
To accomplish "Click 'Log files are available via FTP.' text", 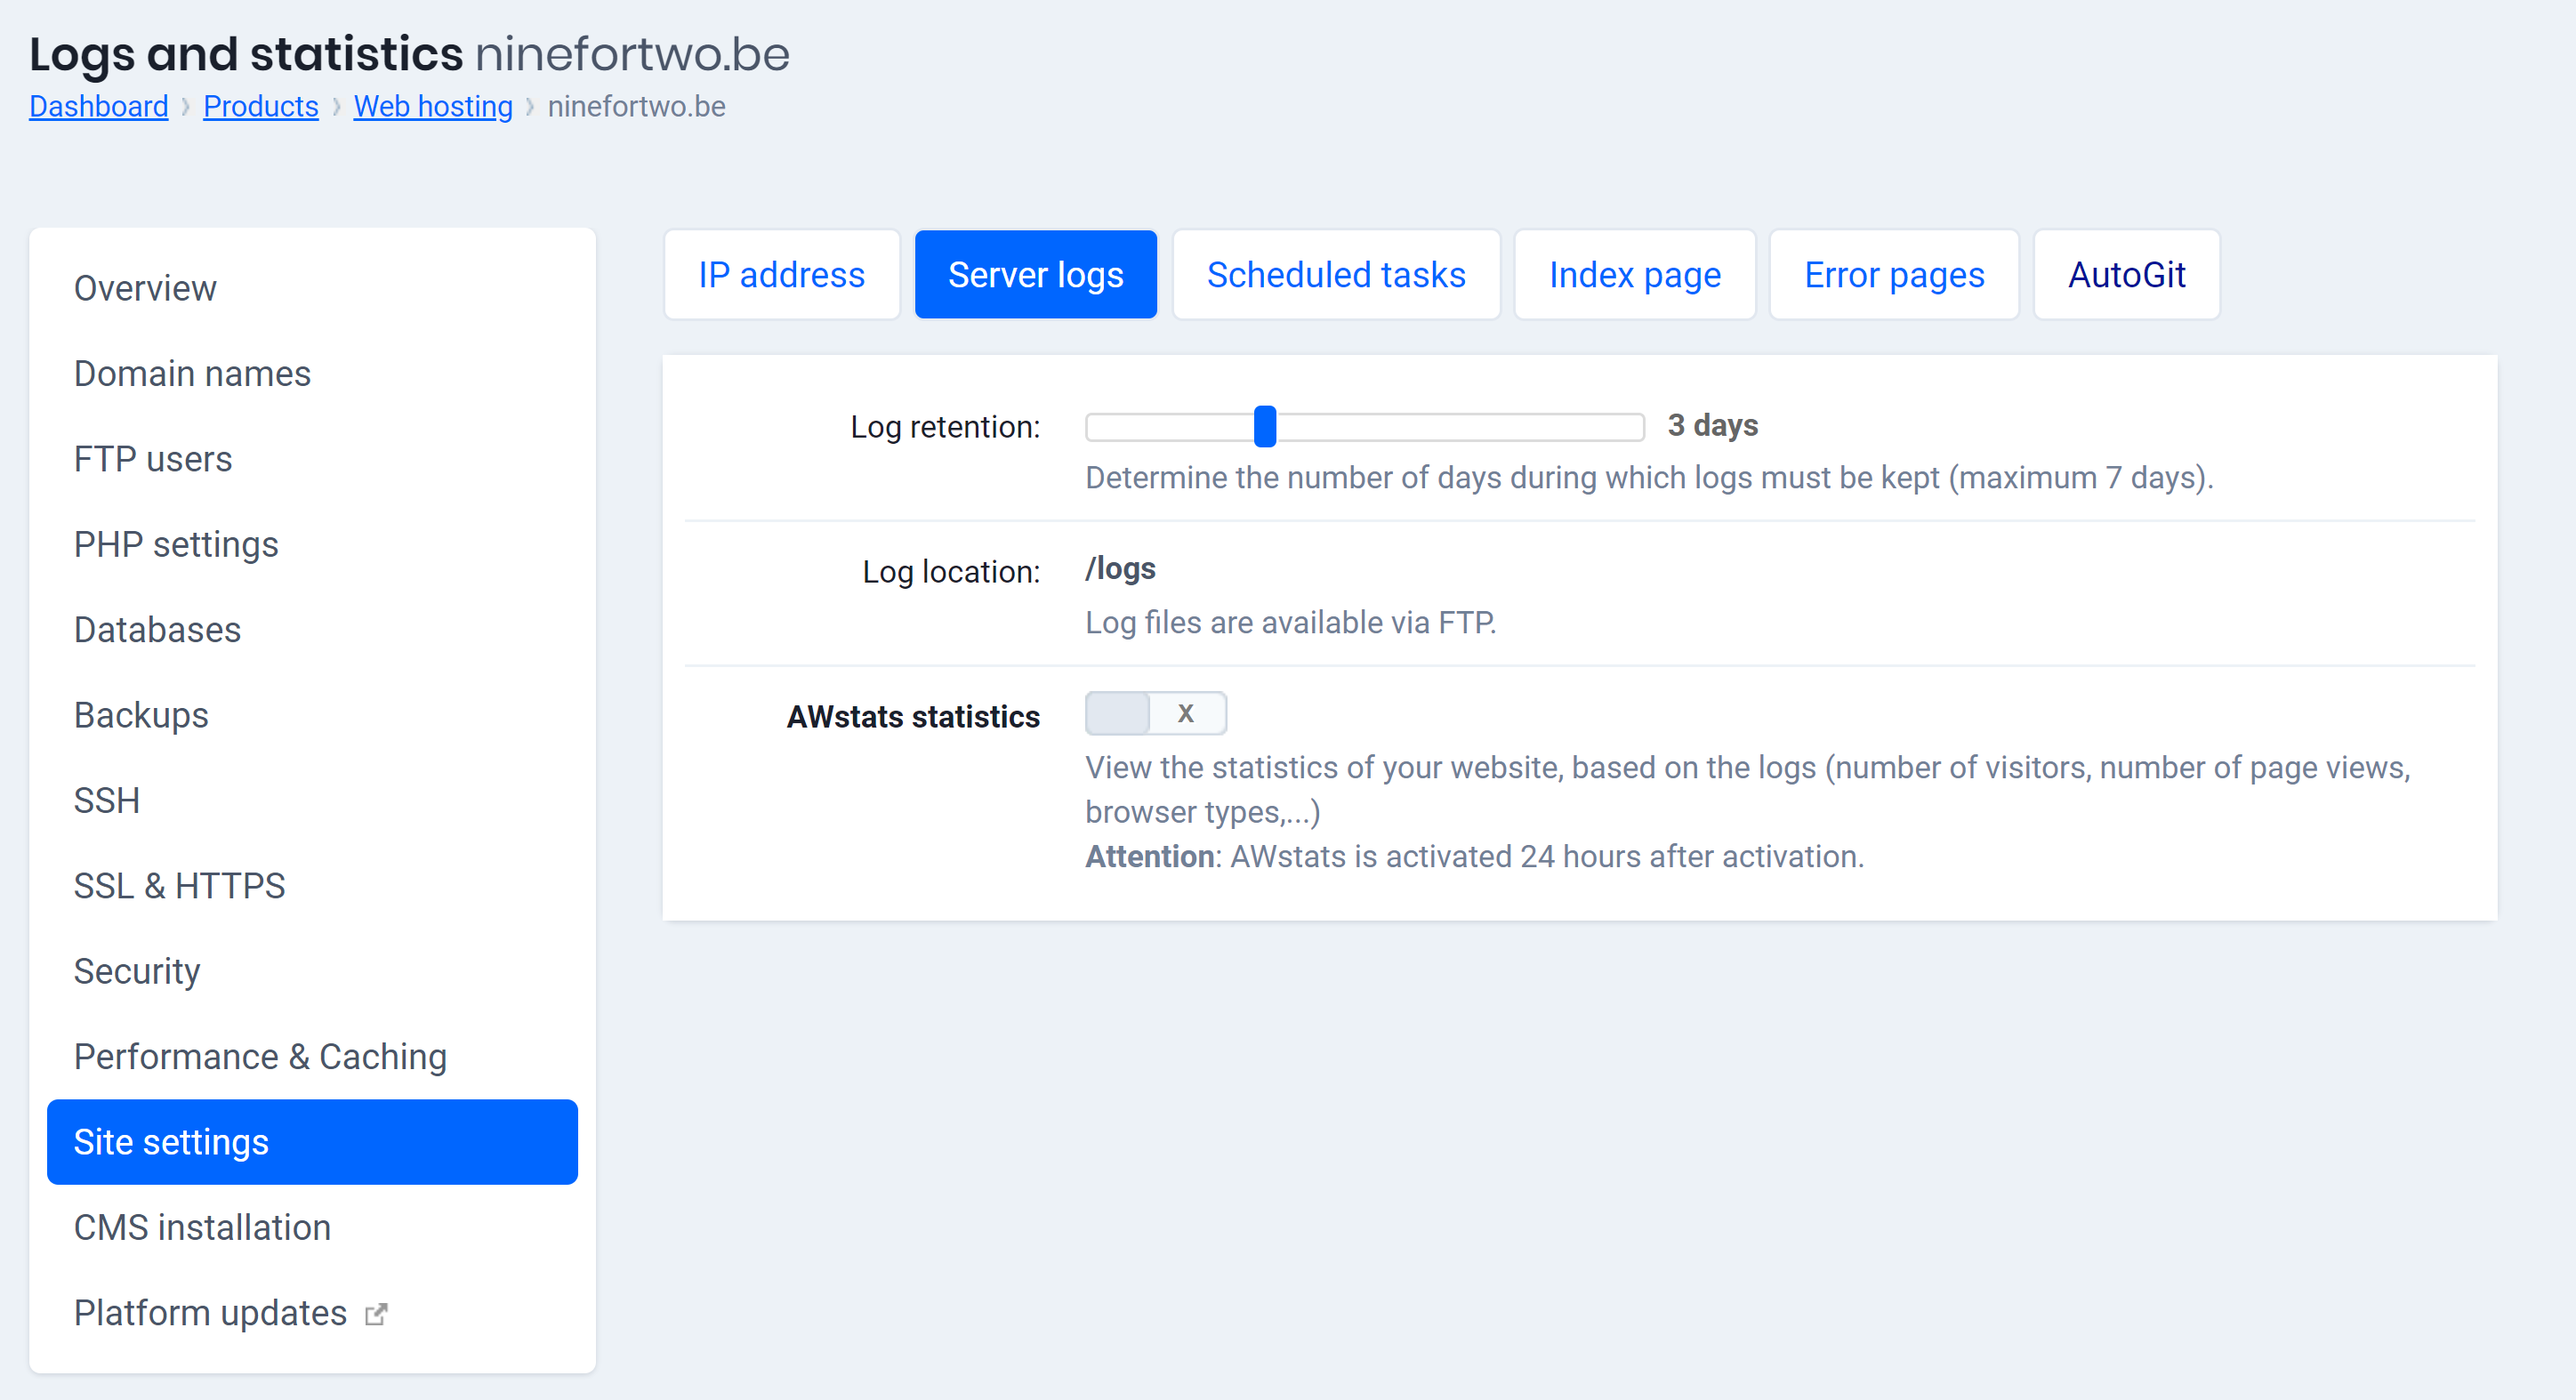I will (x=1291, y=623).
